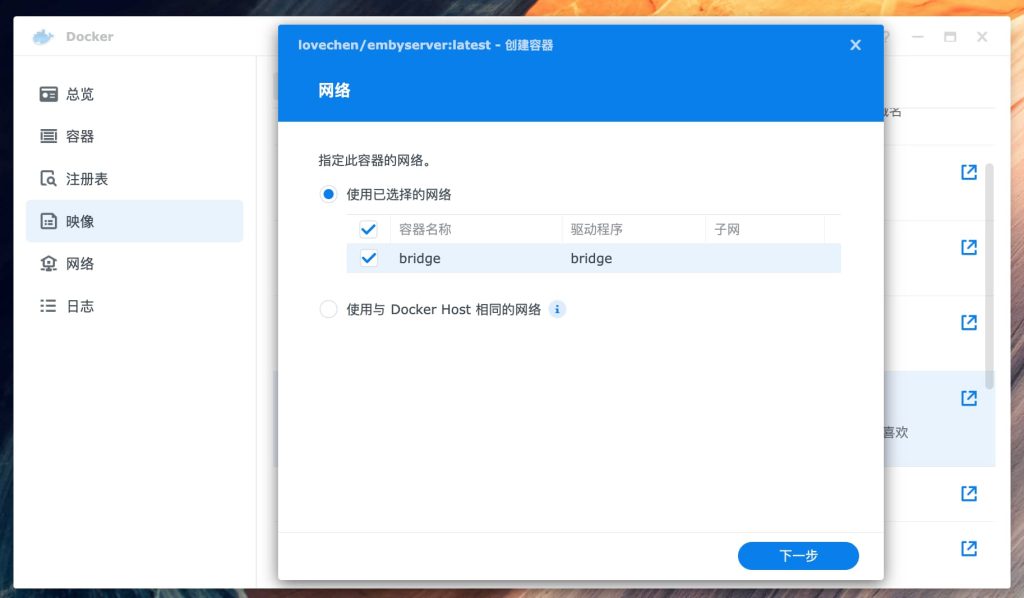Viewport: 1024px width, 598px height.
Task: Click the 注册表 registry search icon
Action: tap(48, 179)
